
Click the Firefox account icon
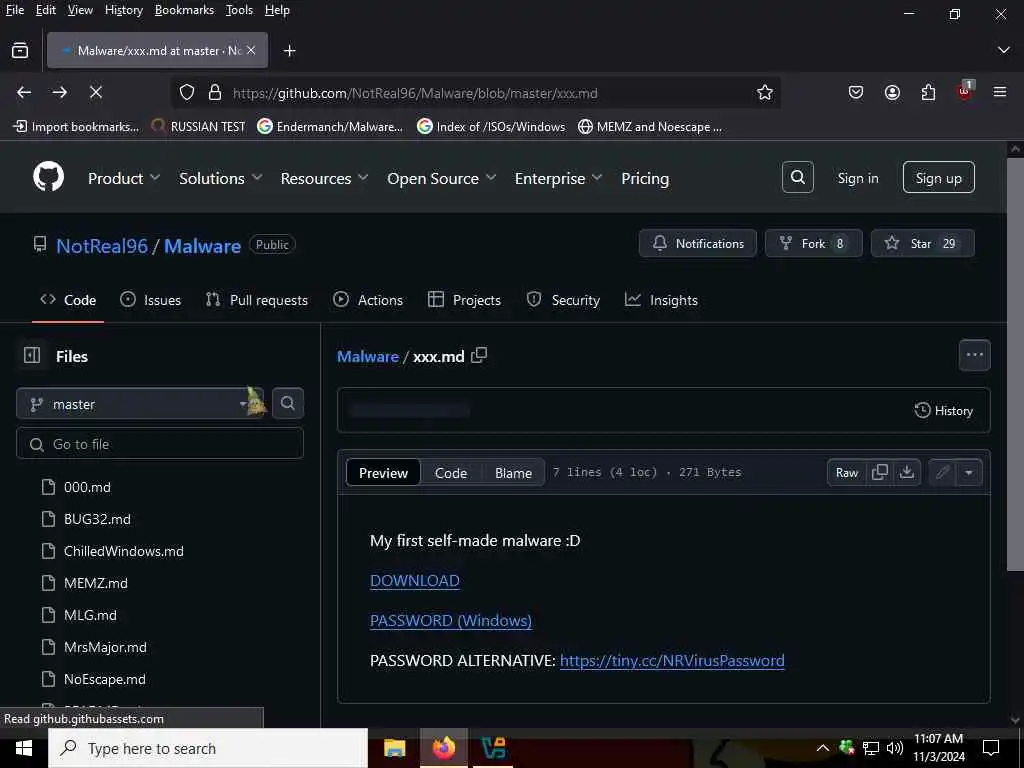tap(892, 93)
